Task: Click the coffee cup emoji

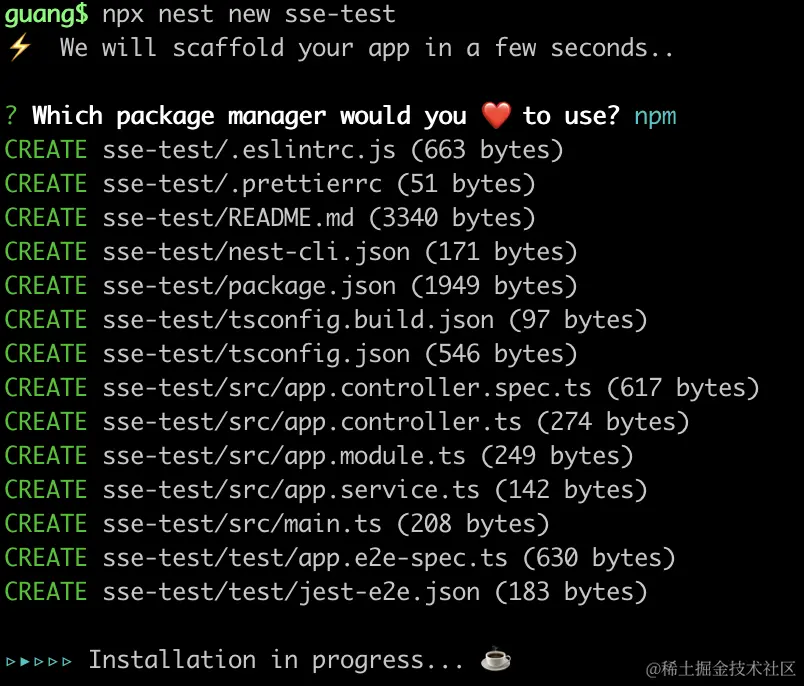Action: [x=495, y=660]
